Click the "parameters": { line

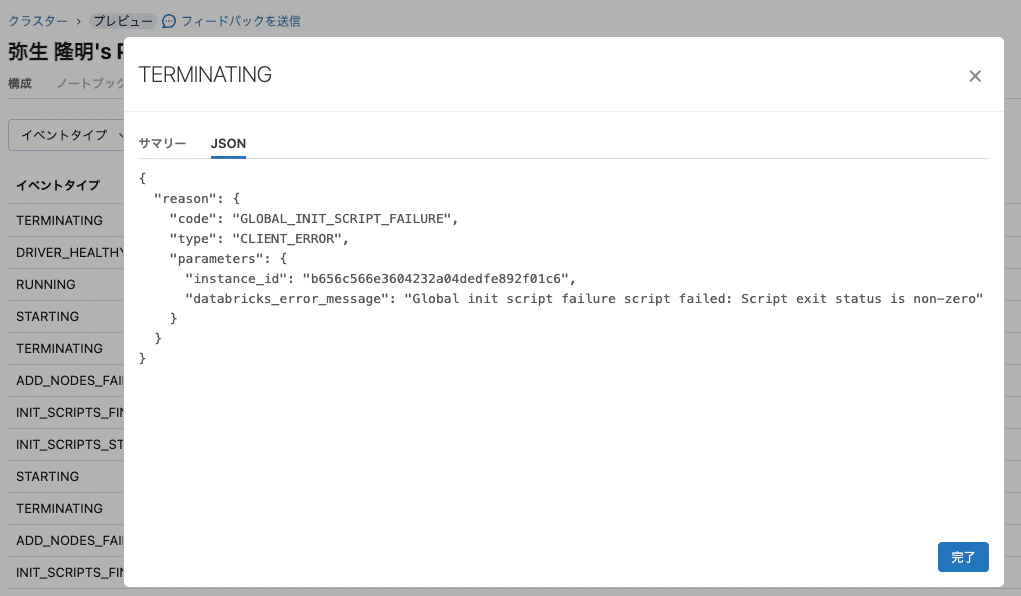pos(228,259)
